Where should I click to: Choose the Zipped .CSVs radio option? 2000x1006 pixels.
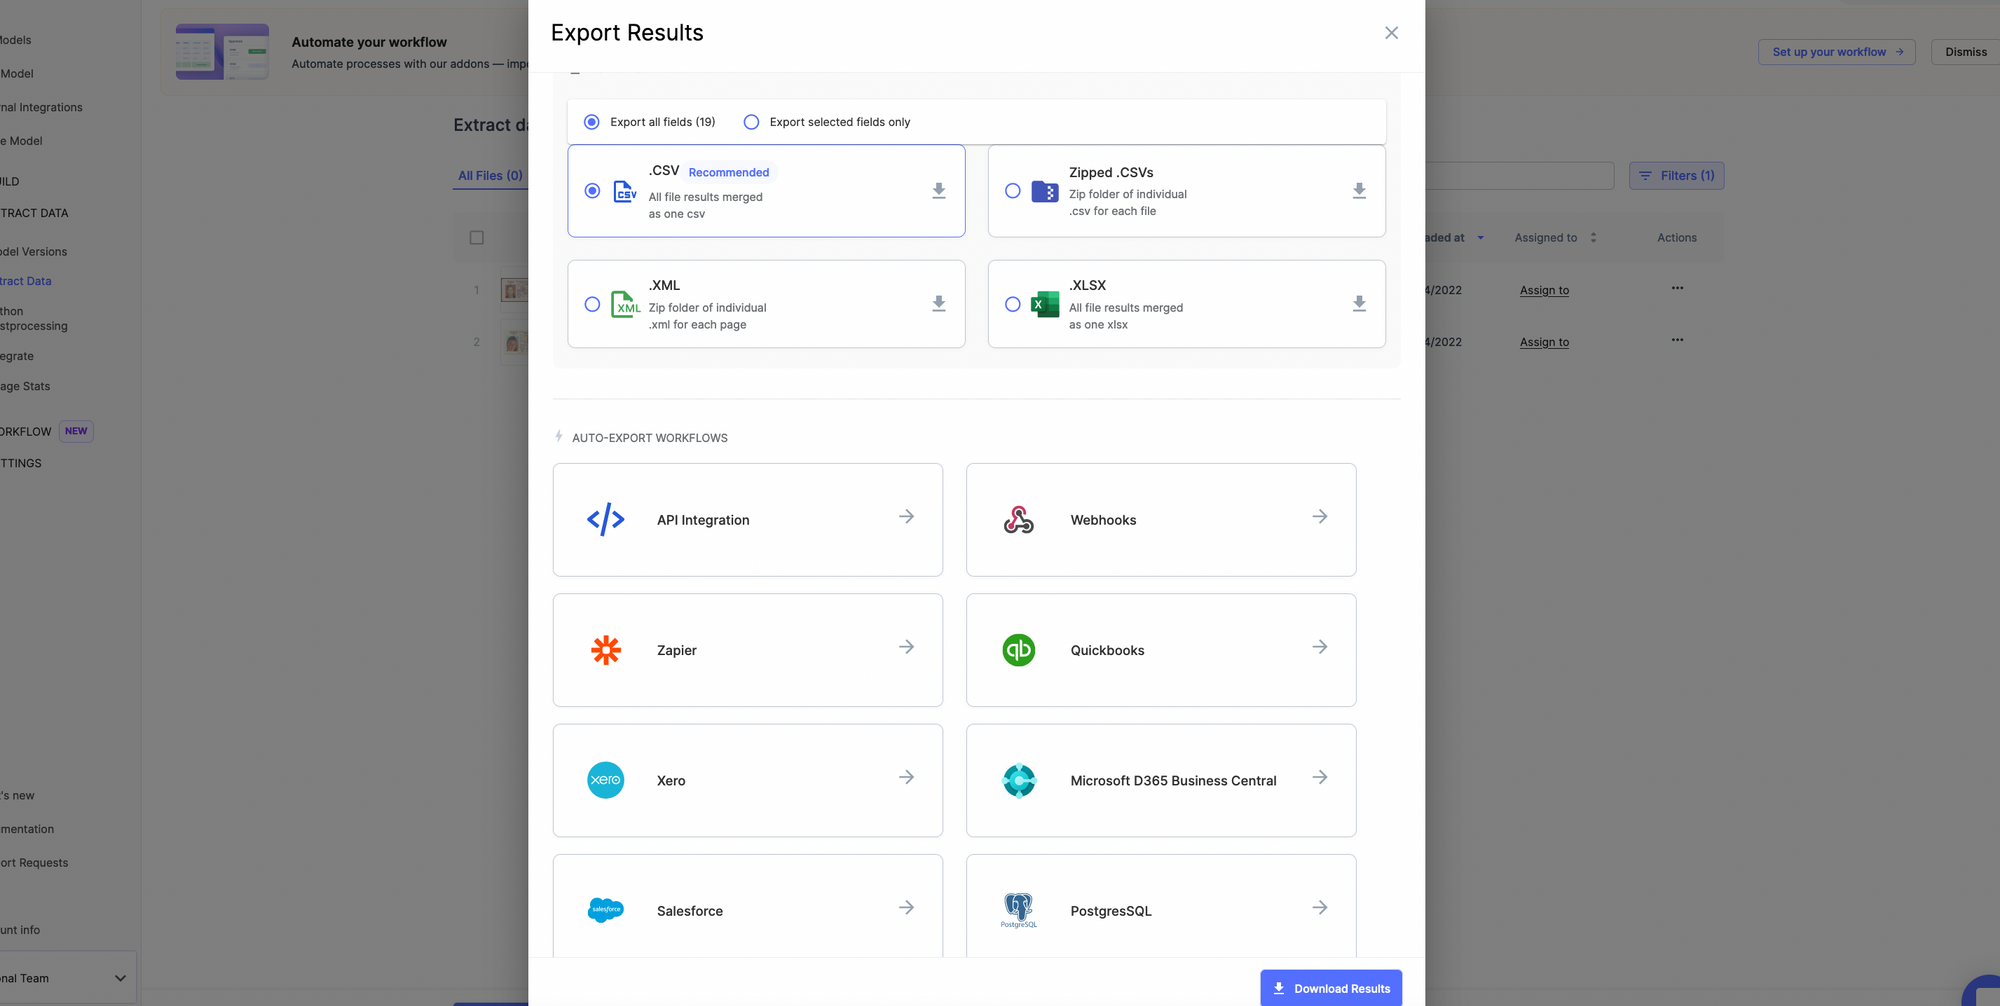click(1012, 191)
